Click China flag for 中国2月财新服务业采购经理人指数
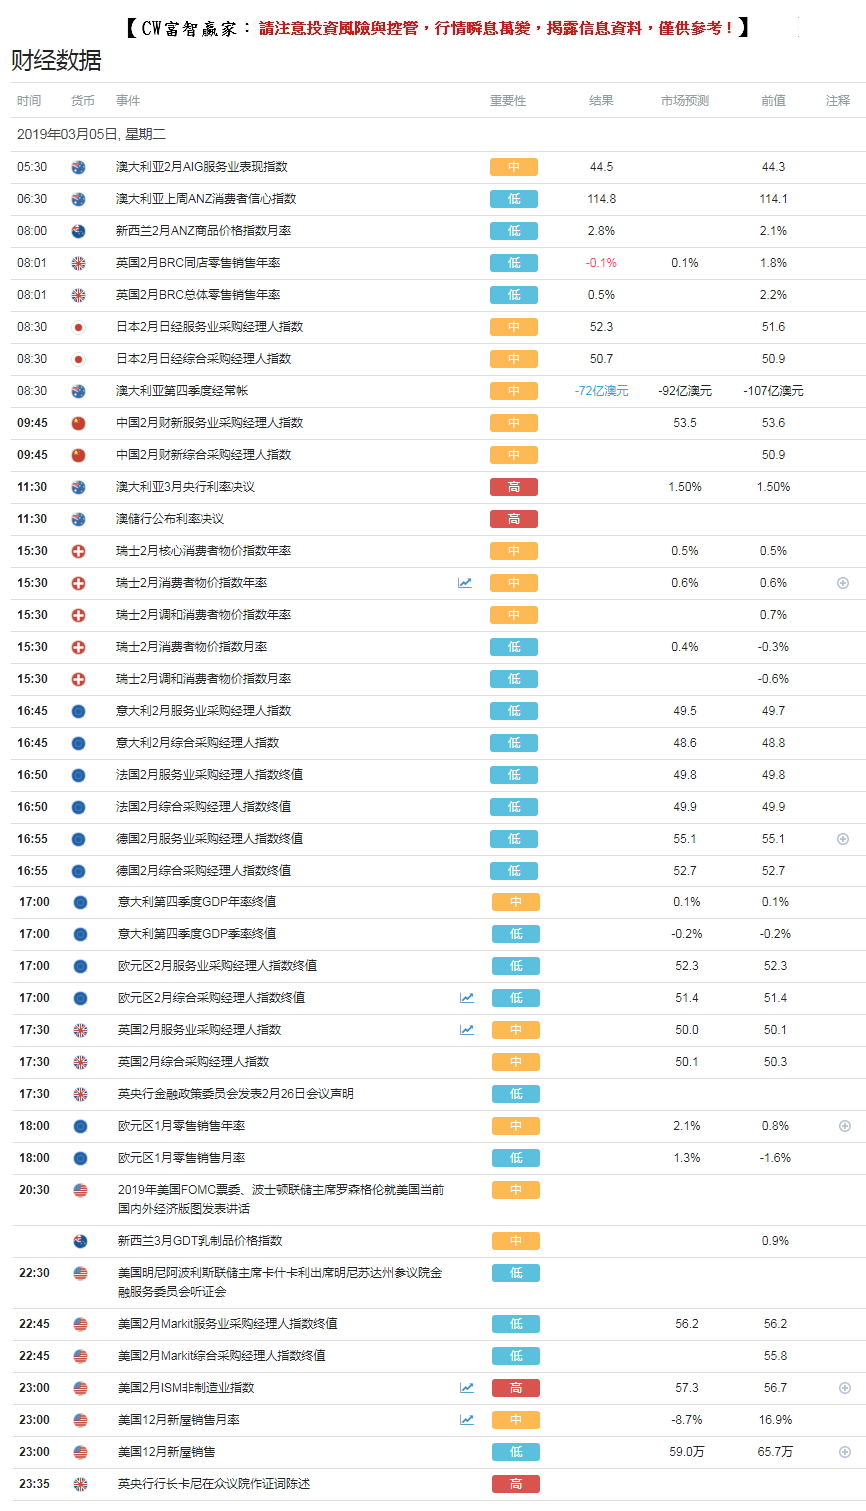The height and width of the screenshot is (1511, 866). pos(78,423)
